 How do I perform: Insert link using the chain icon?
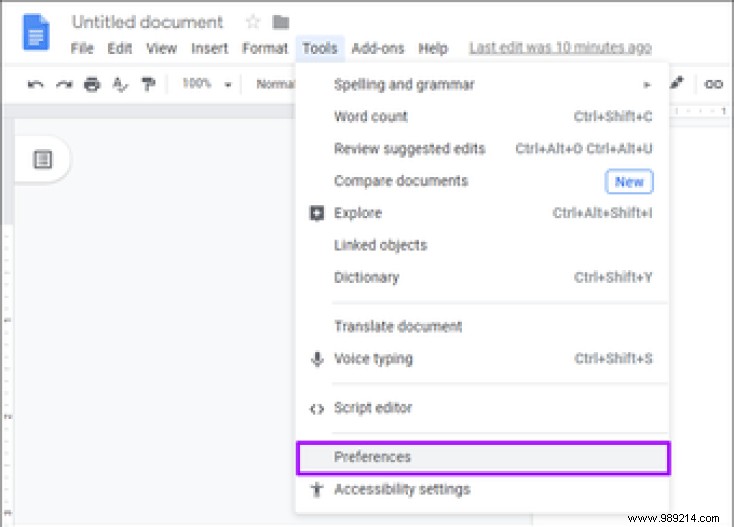point(713,84)
